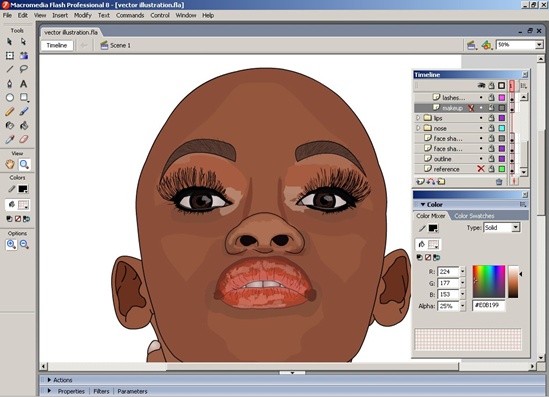Click the rainbow color picker field
The height and width of the screenshot is (397, 549).
(489, 281)
